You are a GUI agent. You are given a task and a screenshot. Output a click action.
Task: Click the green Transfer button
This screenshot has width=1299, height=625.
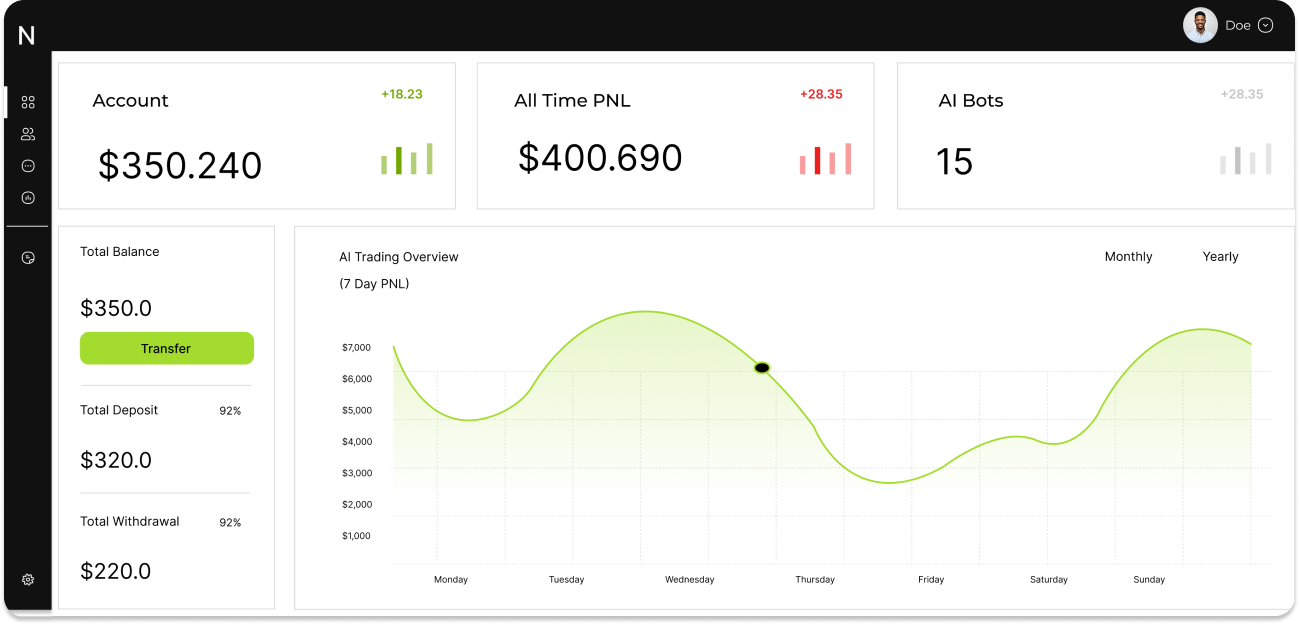coord(167,348)
